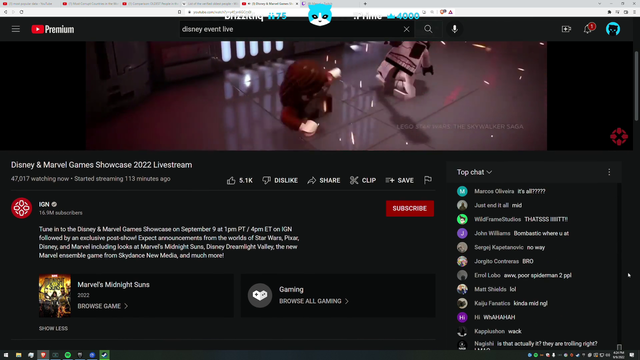The image size is (640, 360).
Task: Open the account avatar menu
Action: point(613,29)
